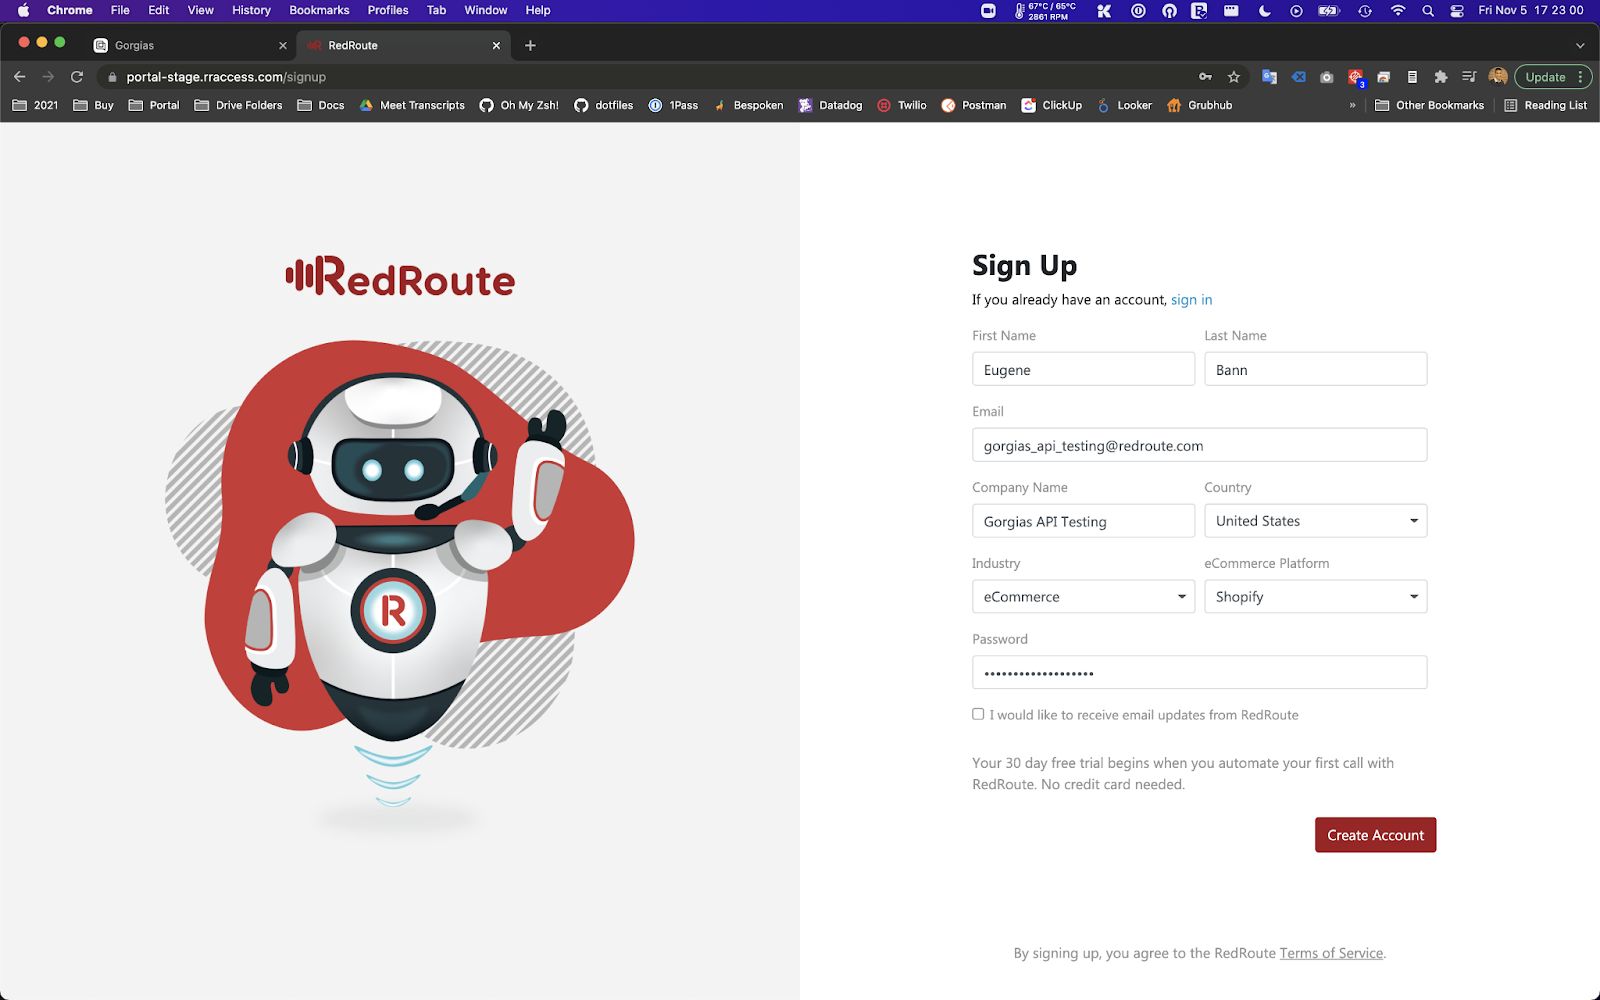Tick the email updates from RedRoute checkbox
1600x1000 pixels.
point(978,714)
